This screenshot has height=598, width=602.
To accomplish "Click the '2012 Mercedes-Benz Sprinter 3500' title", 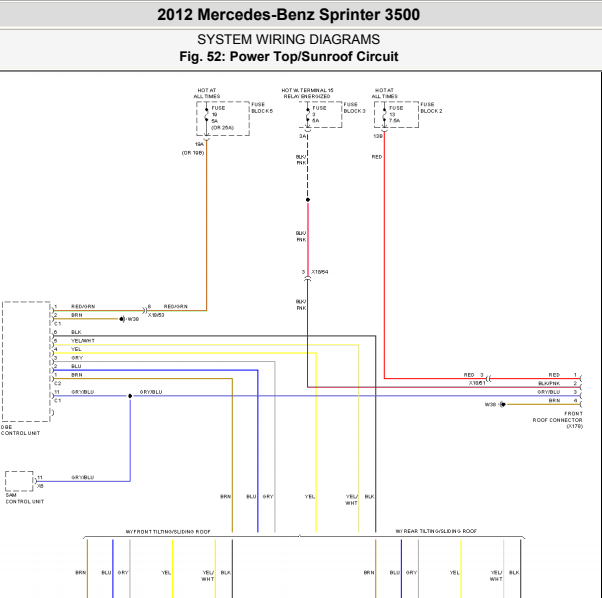I will click(288, 15).
